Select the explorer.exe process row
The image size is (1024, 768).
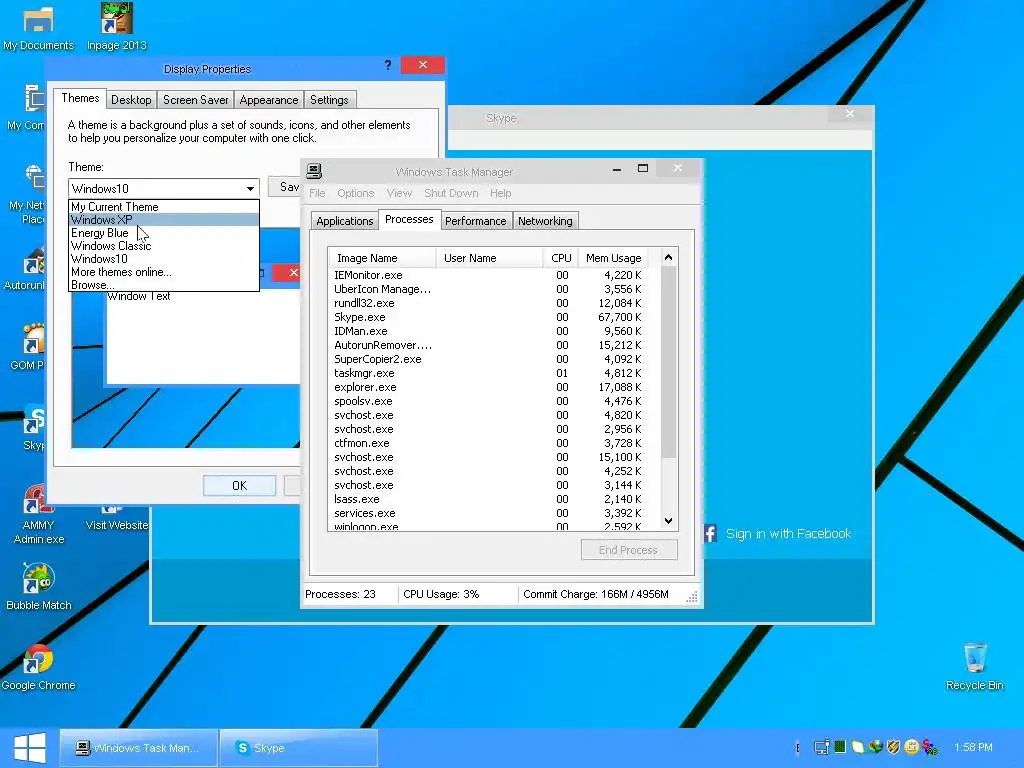488,387
